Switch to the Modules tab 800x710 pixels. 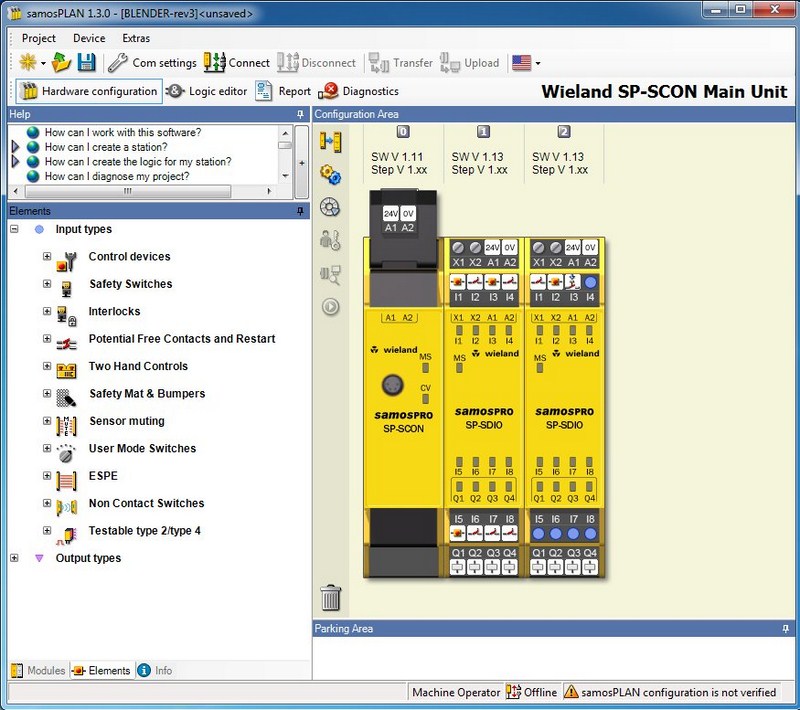click(39, 670)
